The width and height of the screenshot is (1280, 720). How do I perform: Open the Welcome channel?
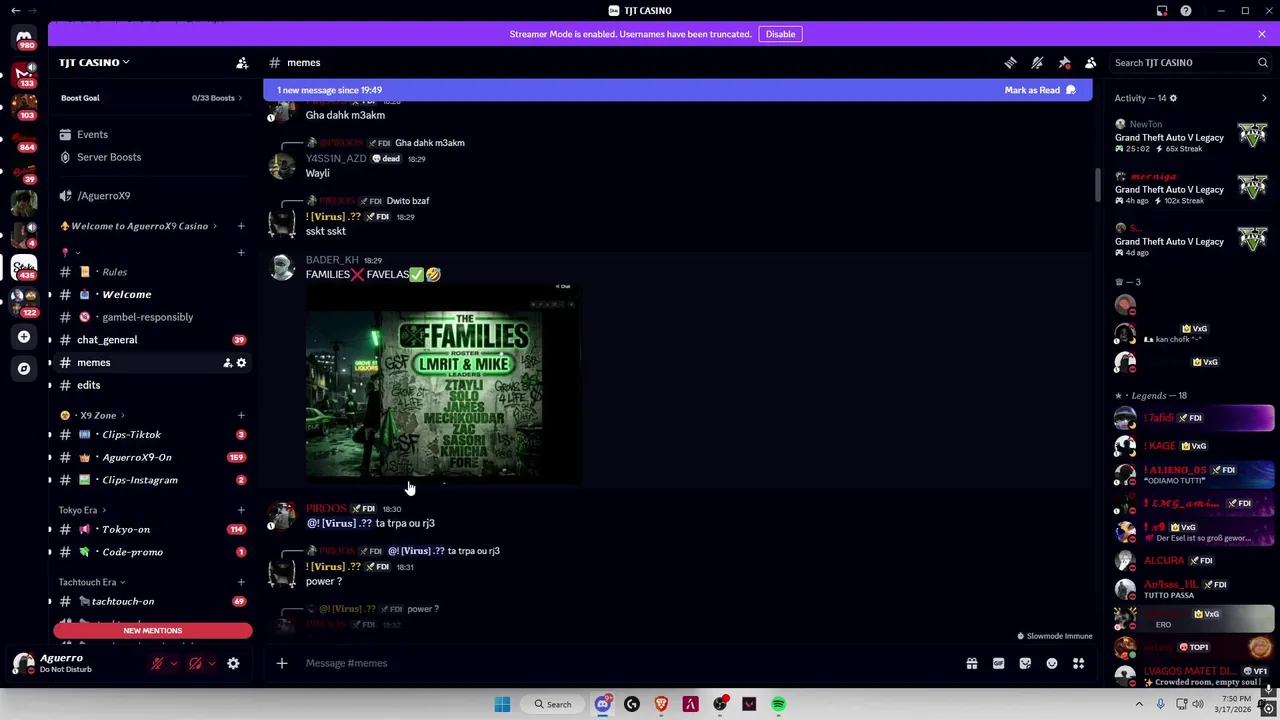[x=151, y=294]
